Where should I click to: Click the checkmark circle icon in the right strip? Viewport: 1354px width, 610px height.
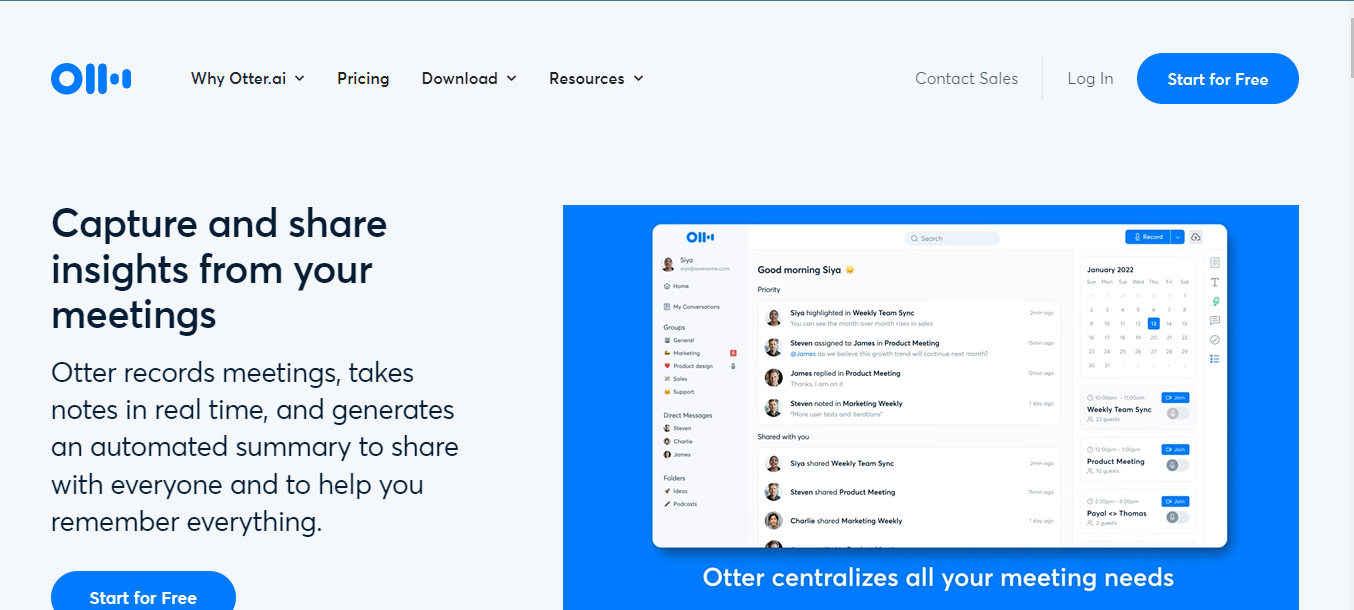pos(1215,340)
